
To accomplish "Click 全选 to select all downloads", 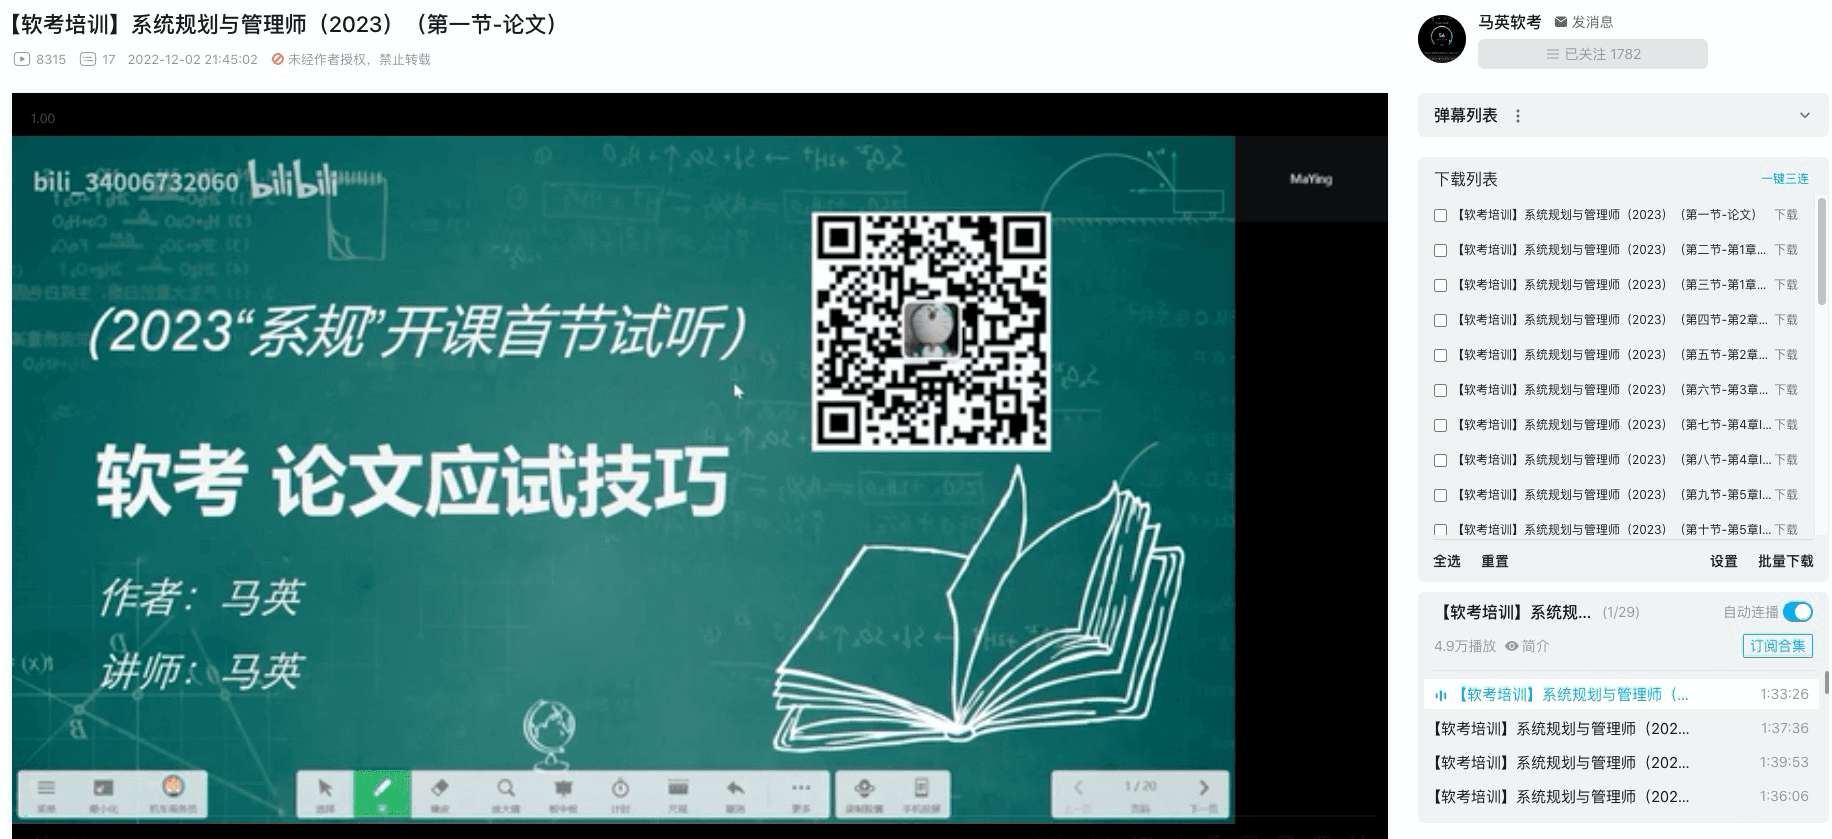I will coord(1447,561).
